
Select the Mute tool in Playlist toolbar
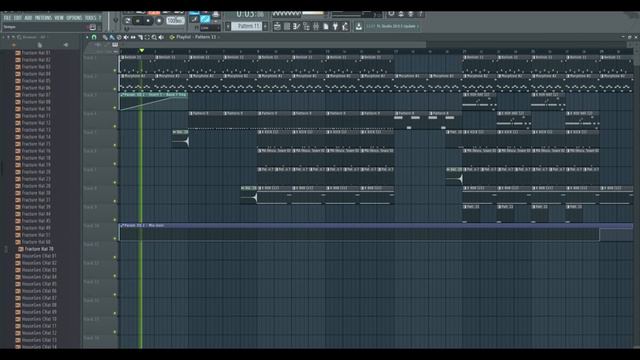[126, 37]
